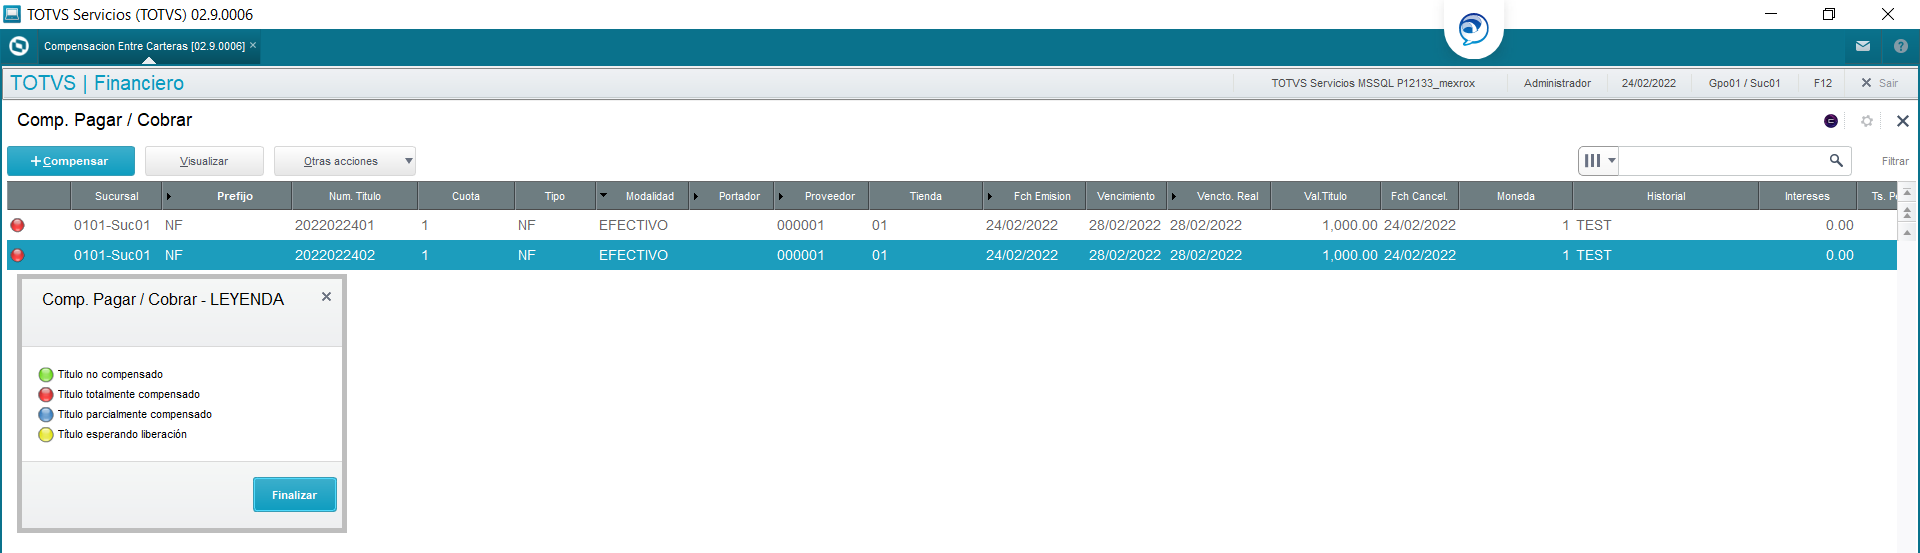Screen dimensions: 1920x553
Task: Expand the Otras acciones dropdown
Action: [x=345, y=161]
